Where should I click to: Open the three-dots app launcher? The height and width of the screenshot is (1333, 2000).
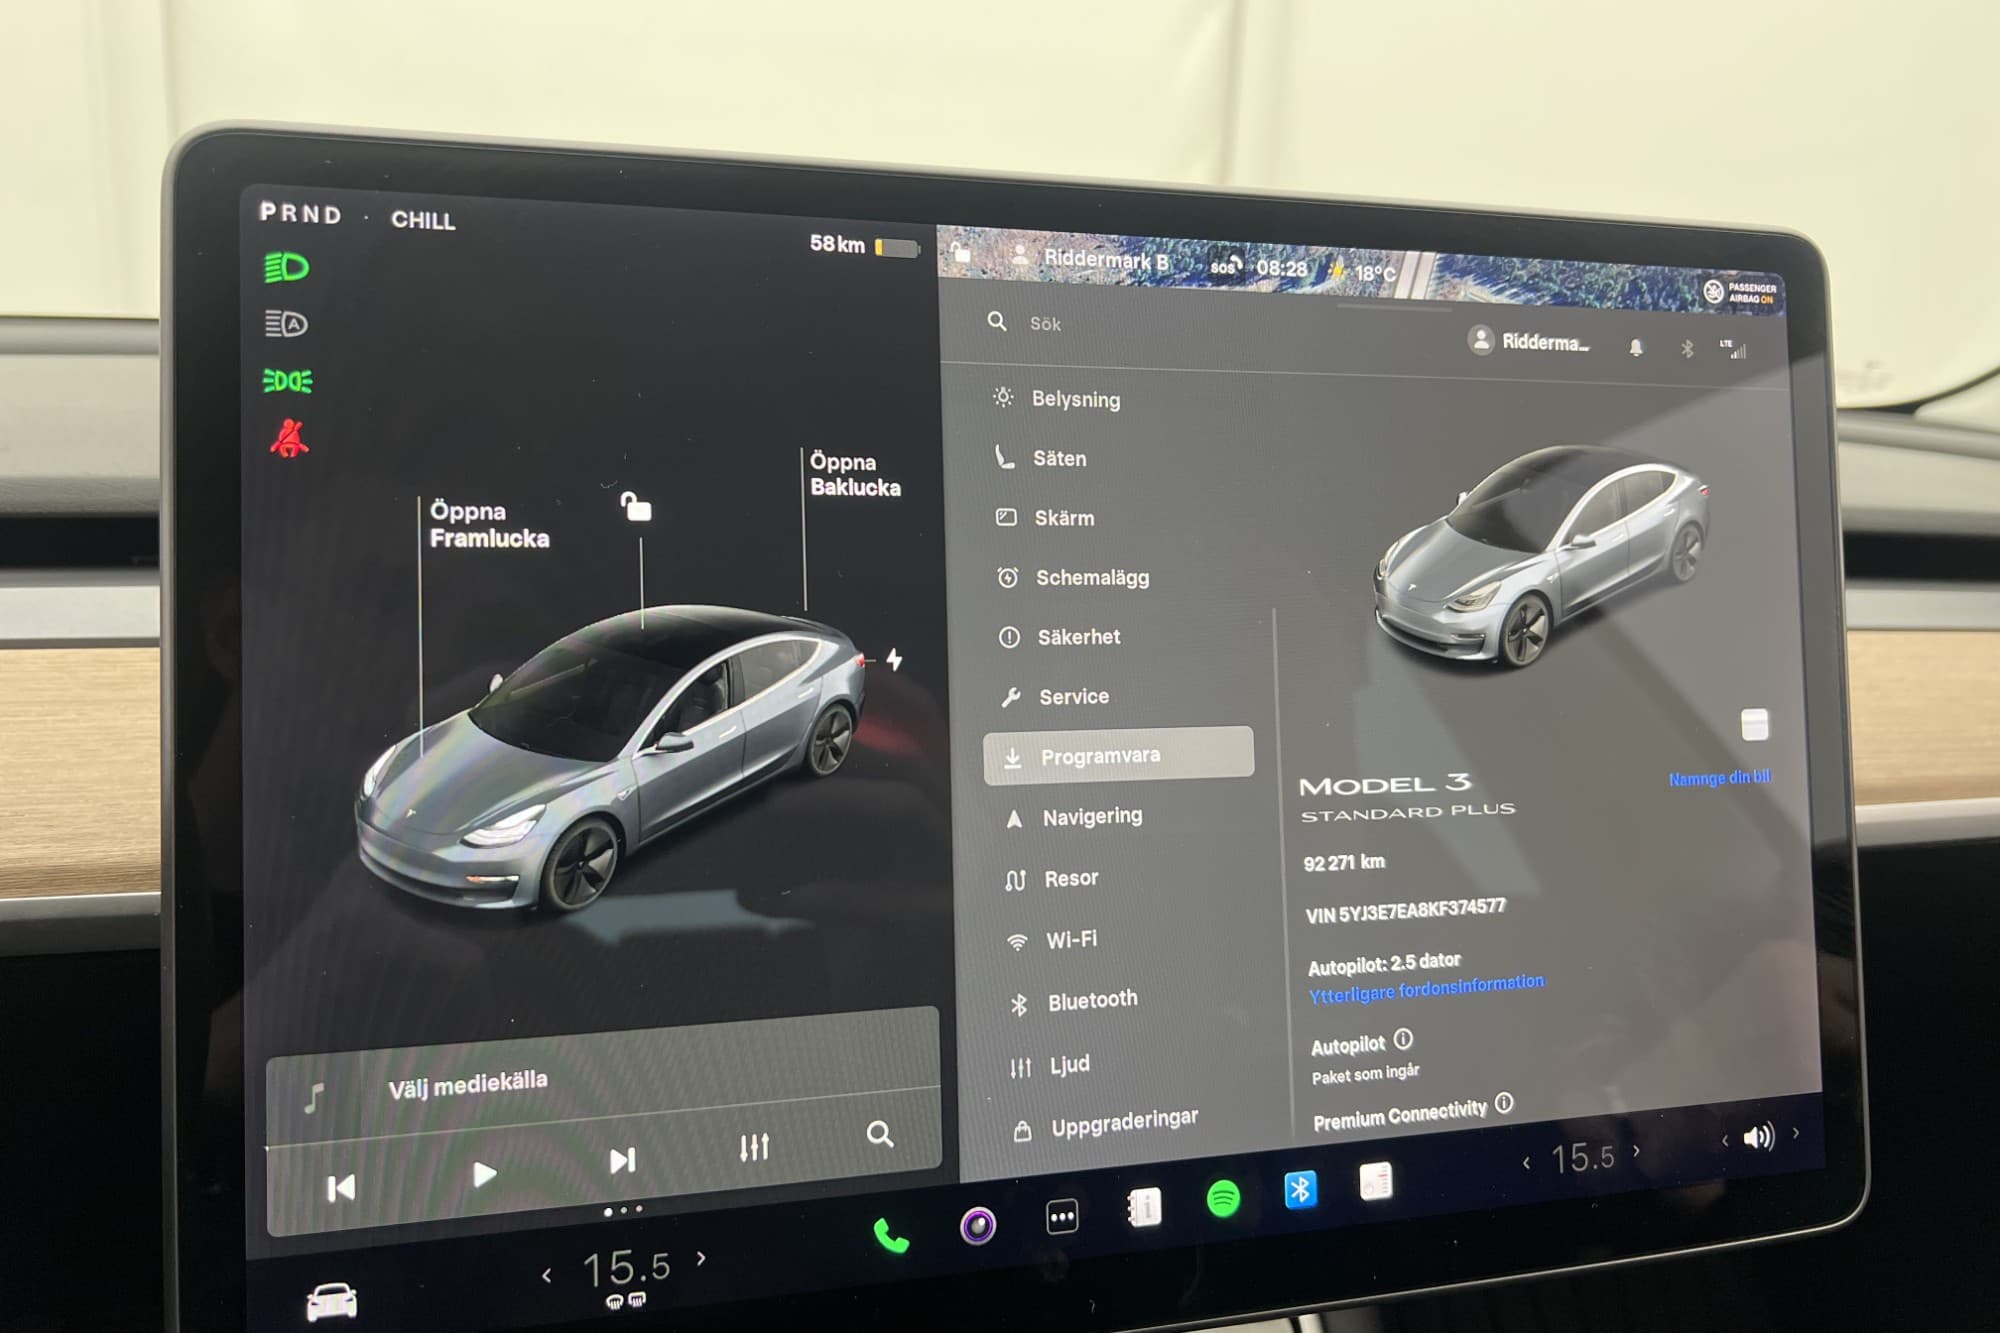(1062, 1217)
